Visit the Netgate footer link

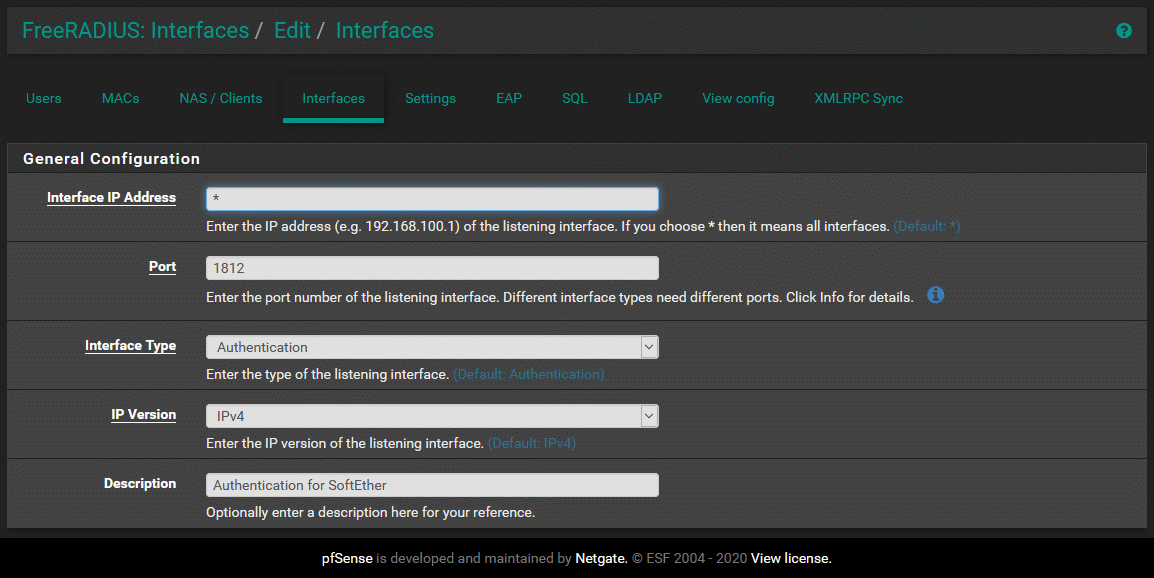tap(601, 558)
